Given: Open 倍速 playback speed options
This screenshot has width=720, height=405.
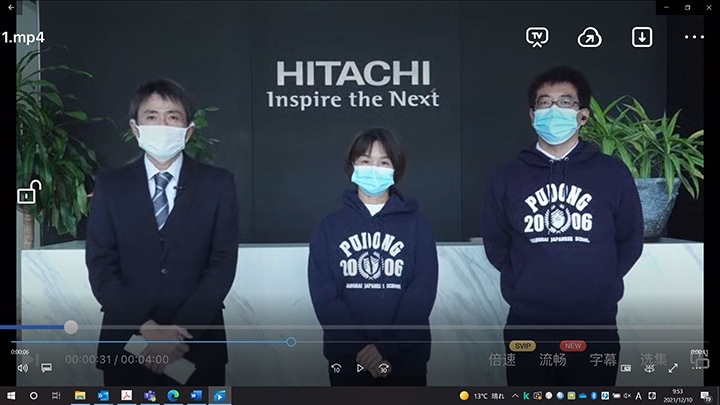Looking at the screenshot, I should [502, 359].
